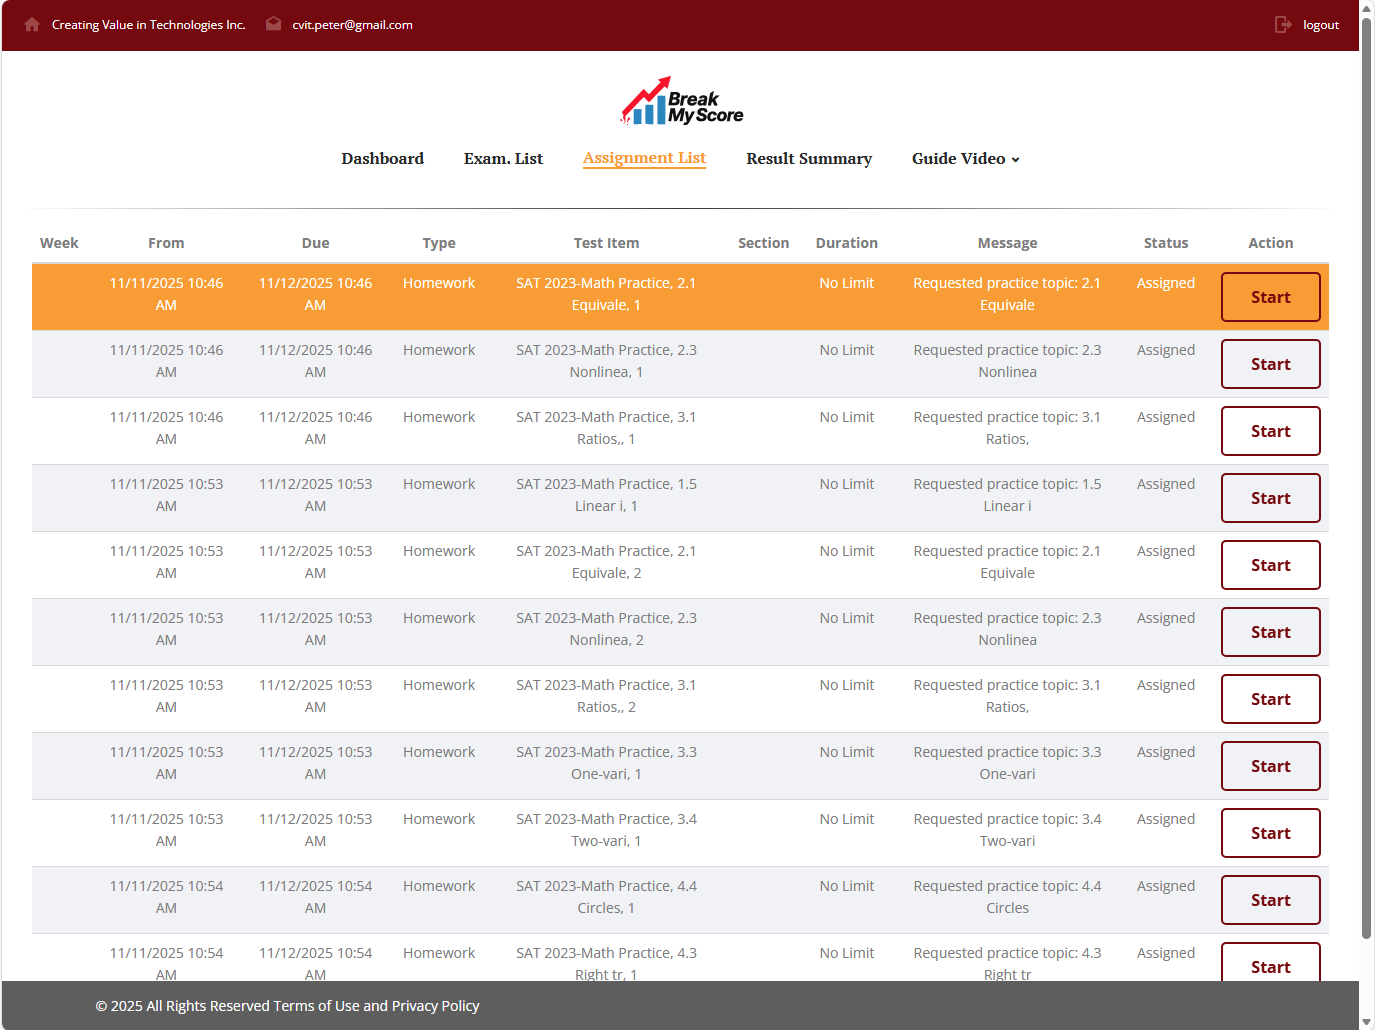Start the 4.4 Circles assignment
The height and width of the screenshot is (1030, 1375).
tap(1270, 900)
